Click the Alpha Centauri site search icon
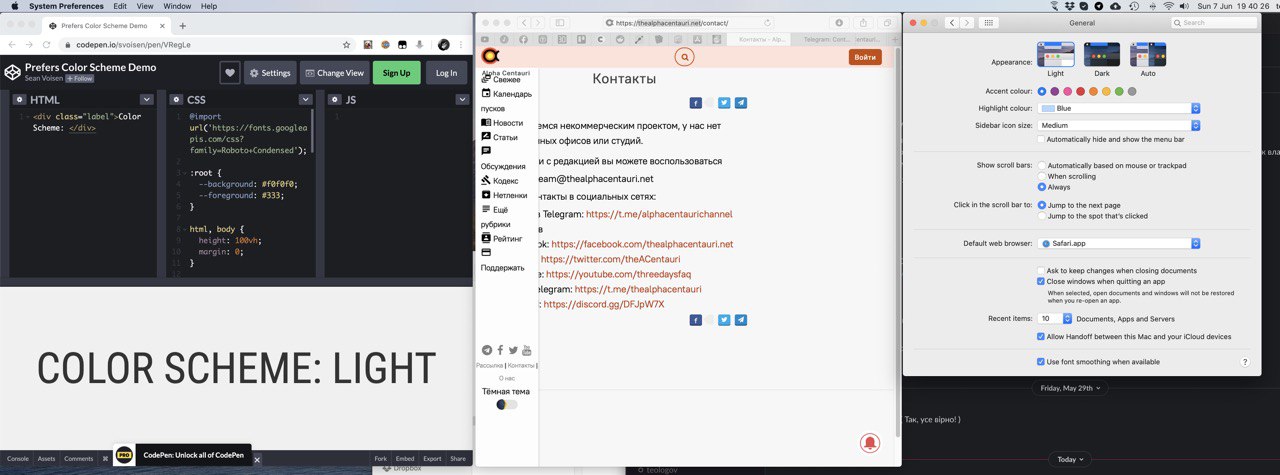 (x=684, y=57)
